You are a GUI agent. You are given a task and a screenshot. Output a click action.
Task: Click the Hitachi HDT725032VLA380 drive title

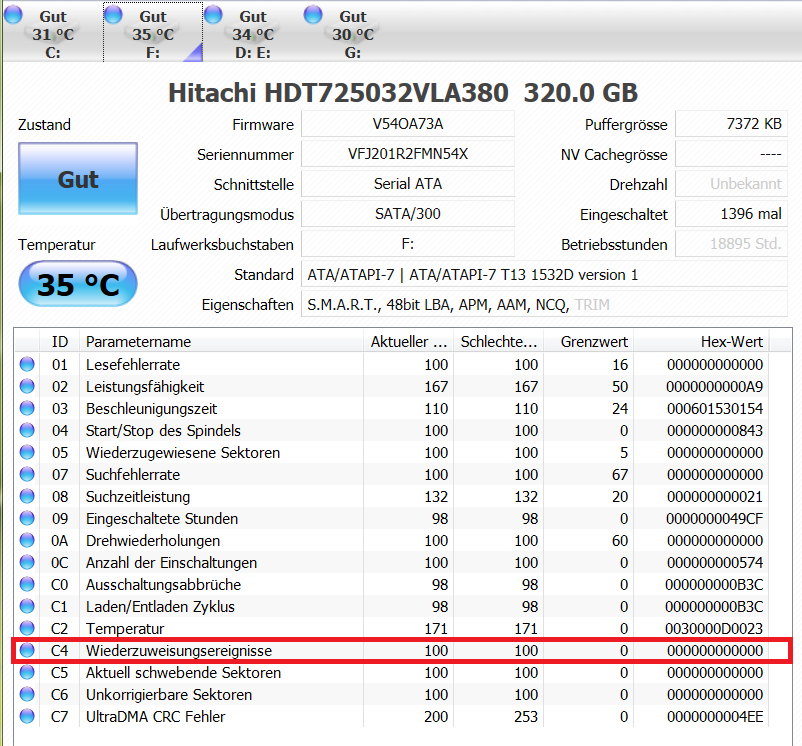(x=338, y=93)
